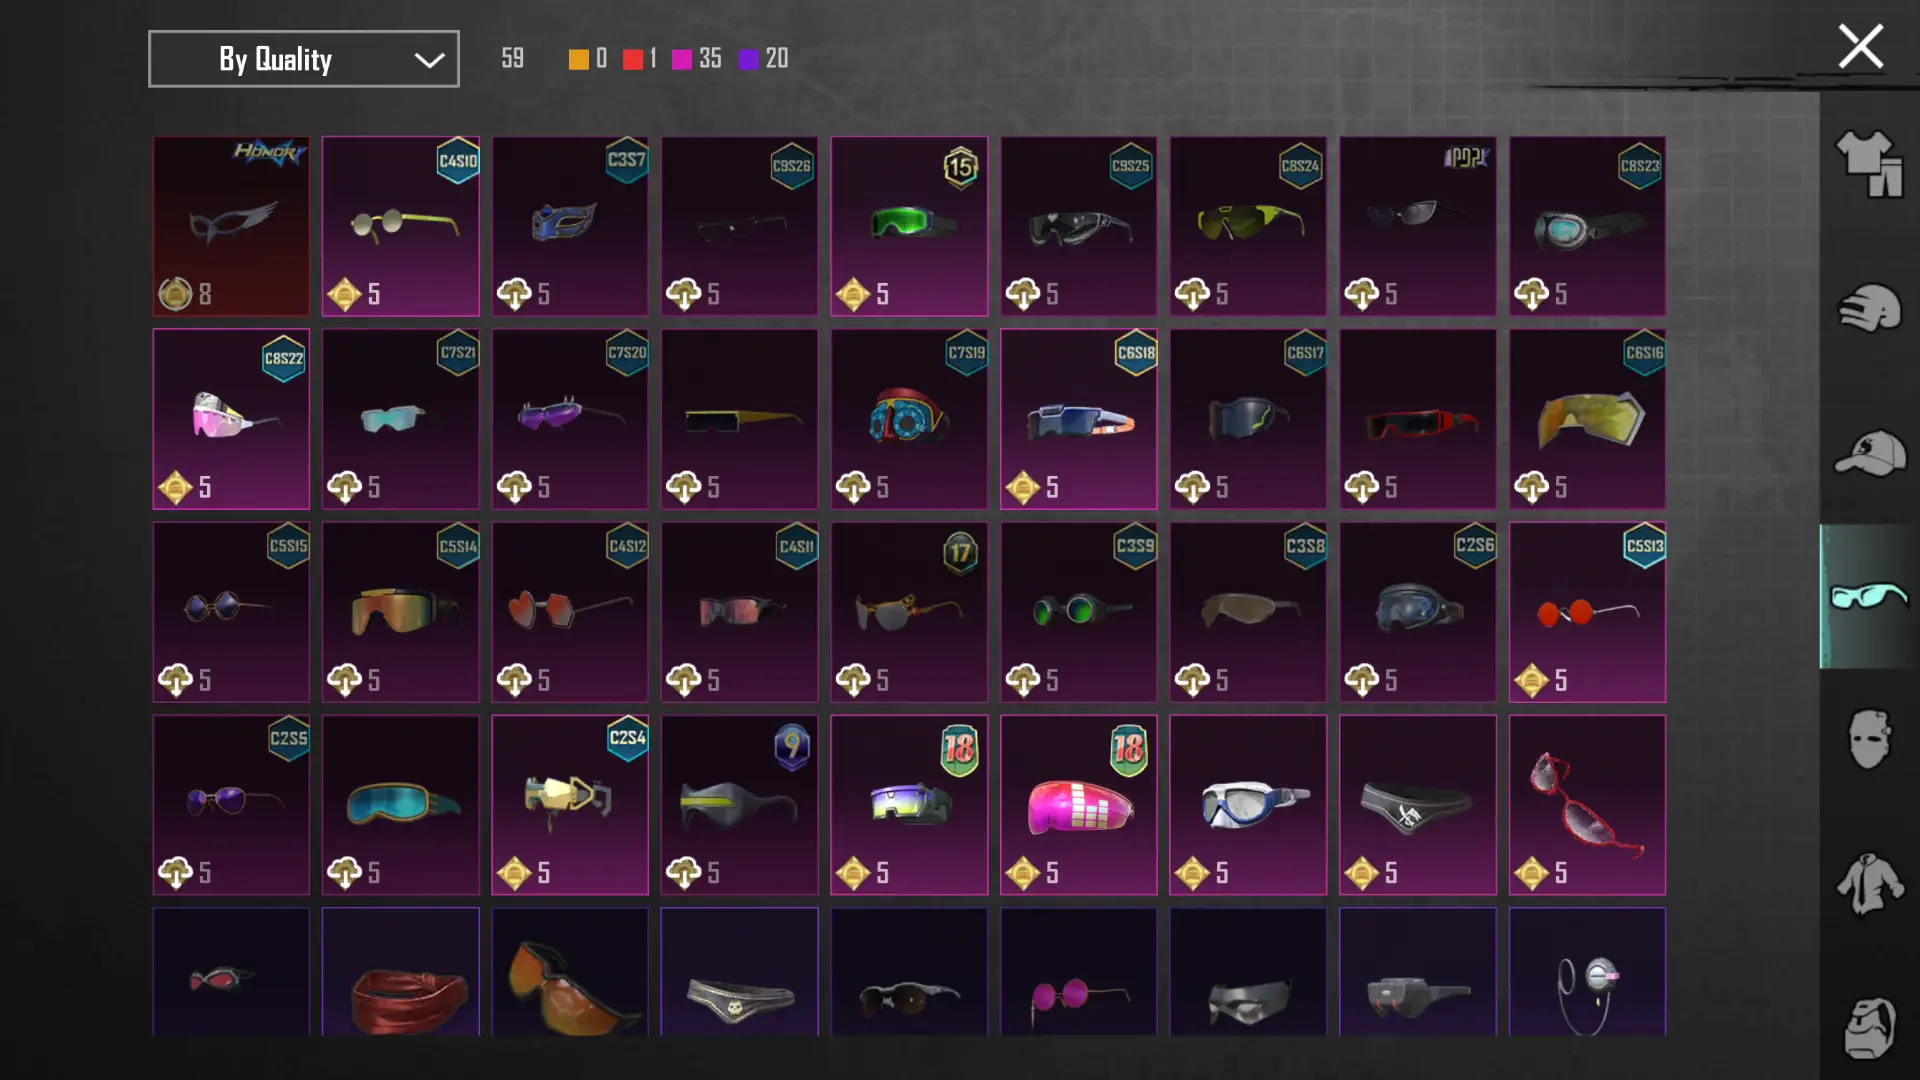
Task: Open the outfits clothing category icon
Action: [1868, 164]
